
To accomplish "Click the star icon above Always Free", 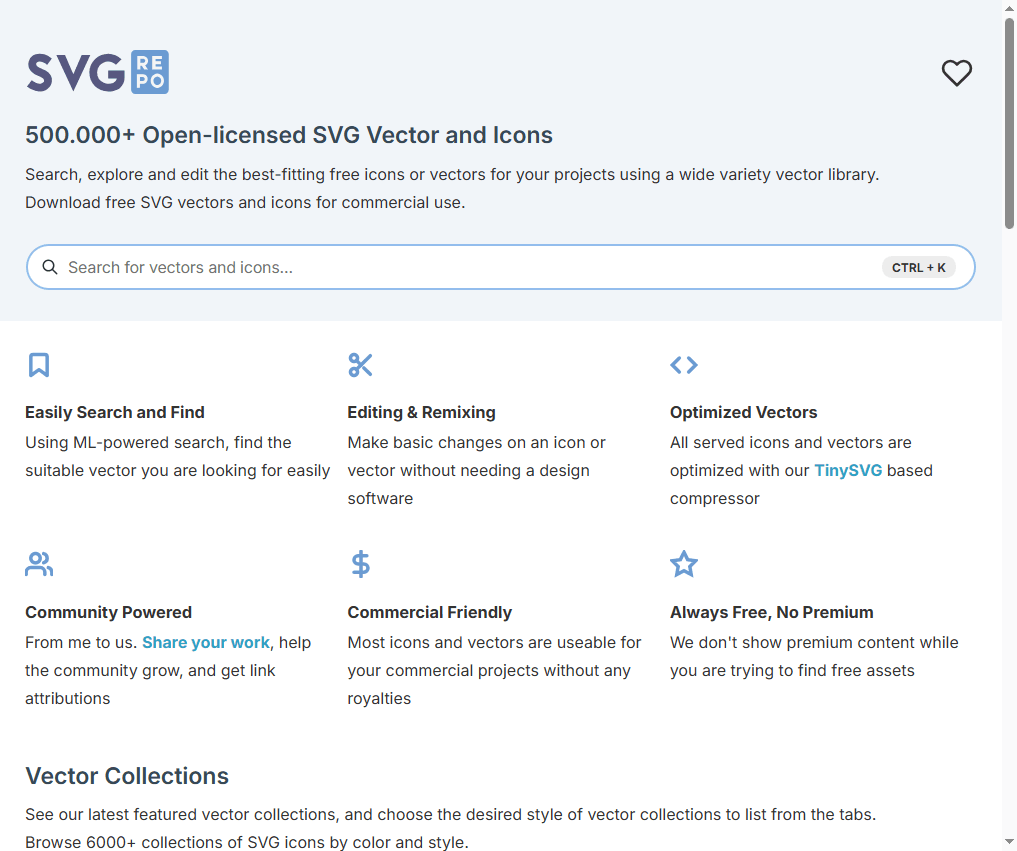I will coord(684,564).
